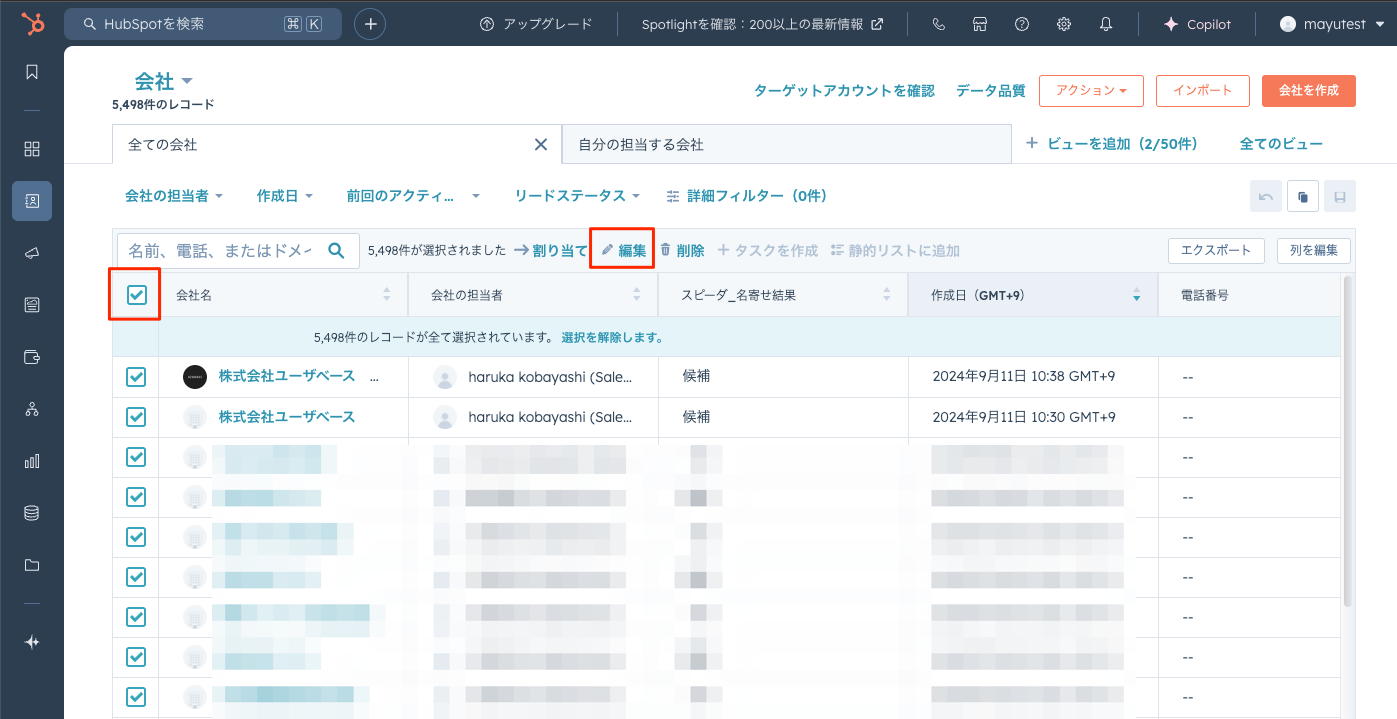Expand the 会社の担当者 filter dropdown
Screen dimensions: 1397x719
[x=173, y=196]
